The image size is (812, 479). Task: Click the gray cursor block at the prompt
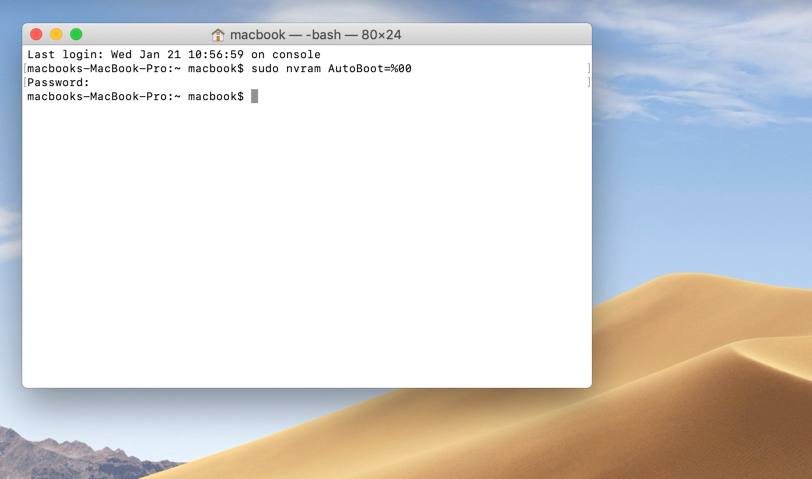(x=254, y=96)
